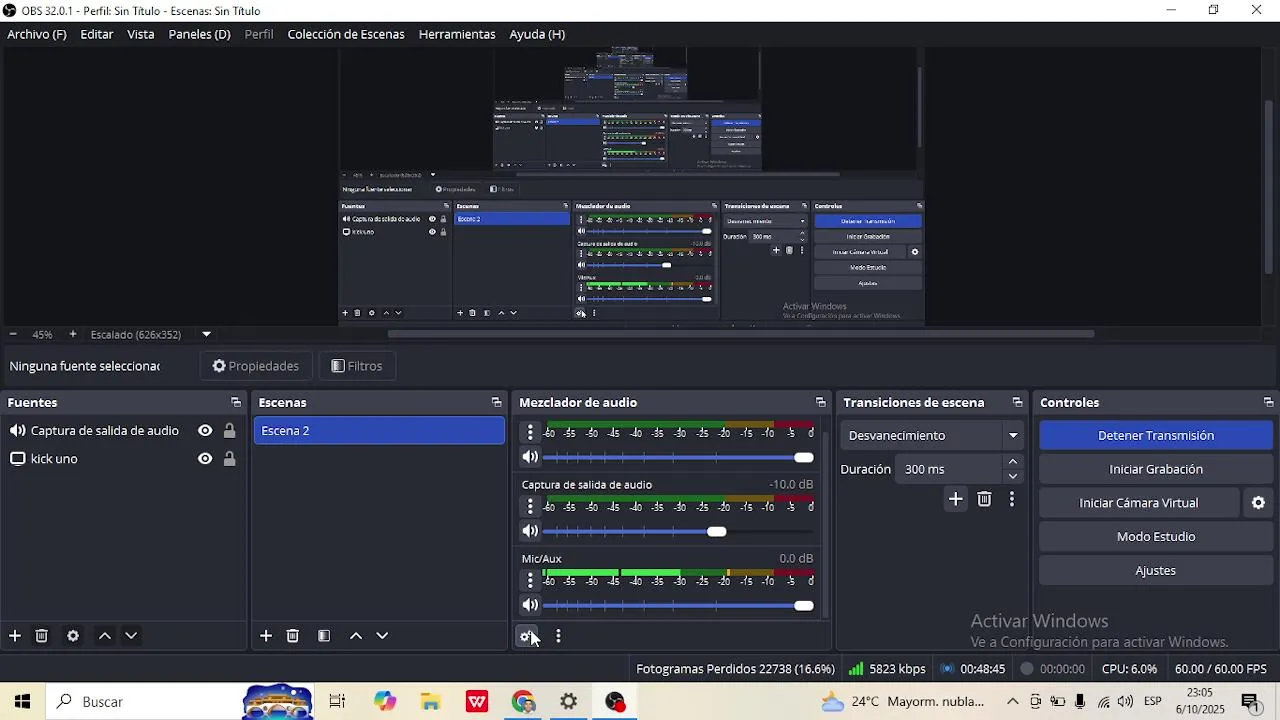Move source up in Fuentes list

[105, 636]
